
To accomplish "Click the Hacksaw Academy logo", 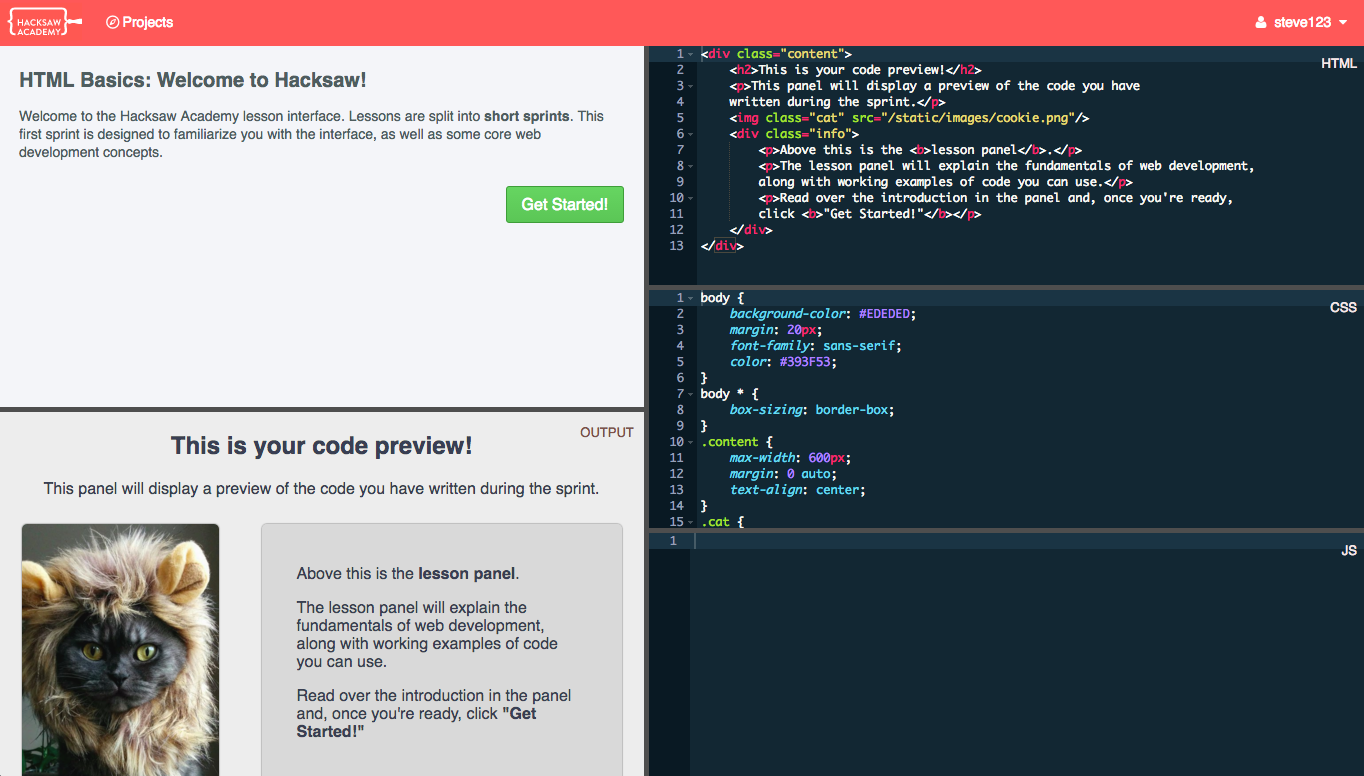I will [x=43, y=22].
